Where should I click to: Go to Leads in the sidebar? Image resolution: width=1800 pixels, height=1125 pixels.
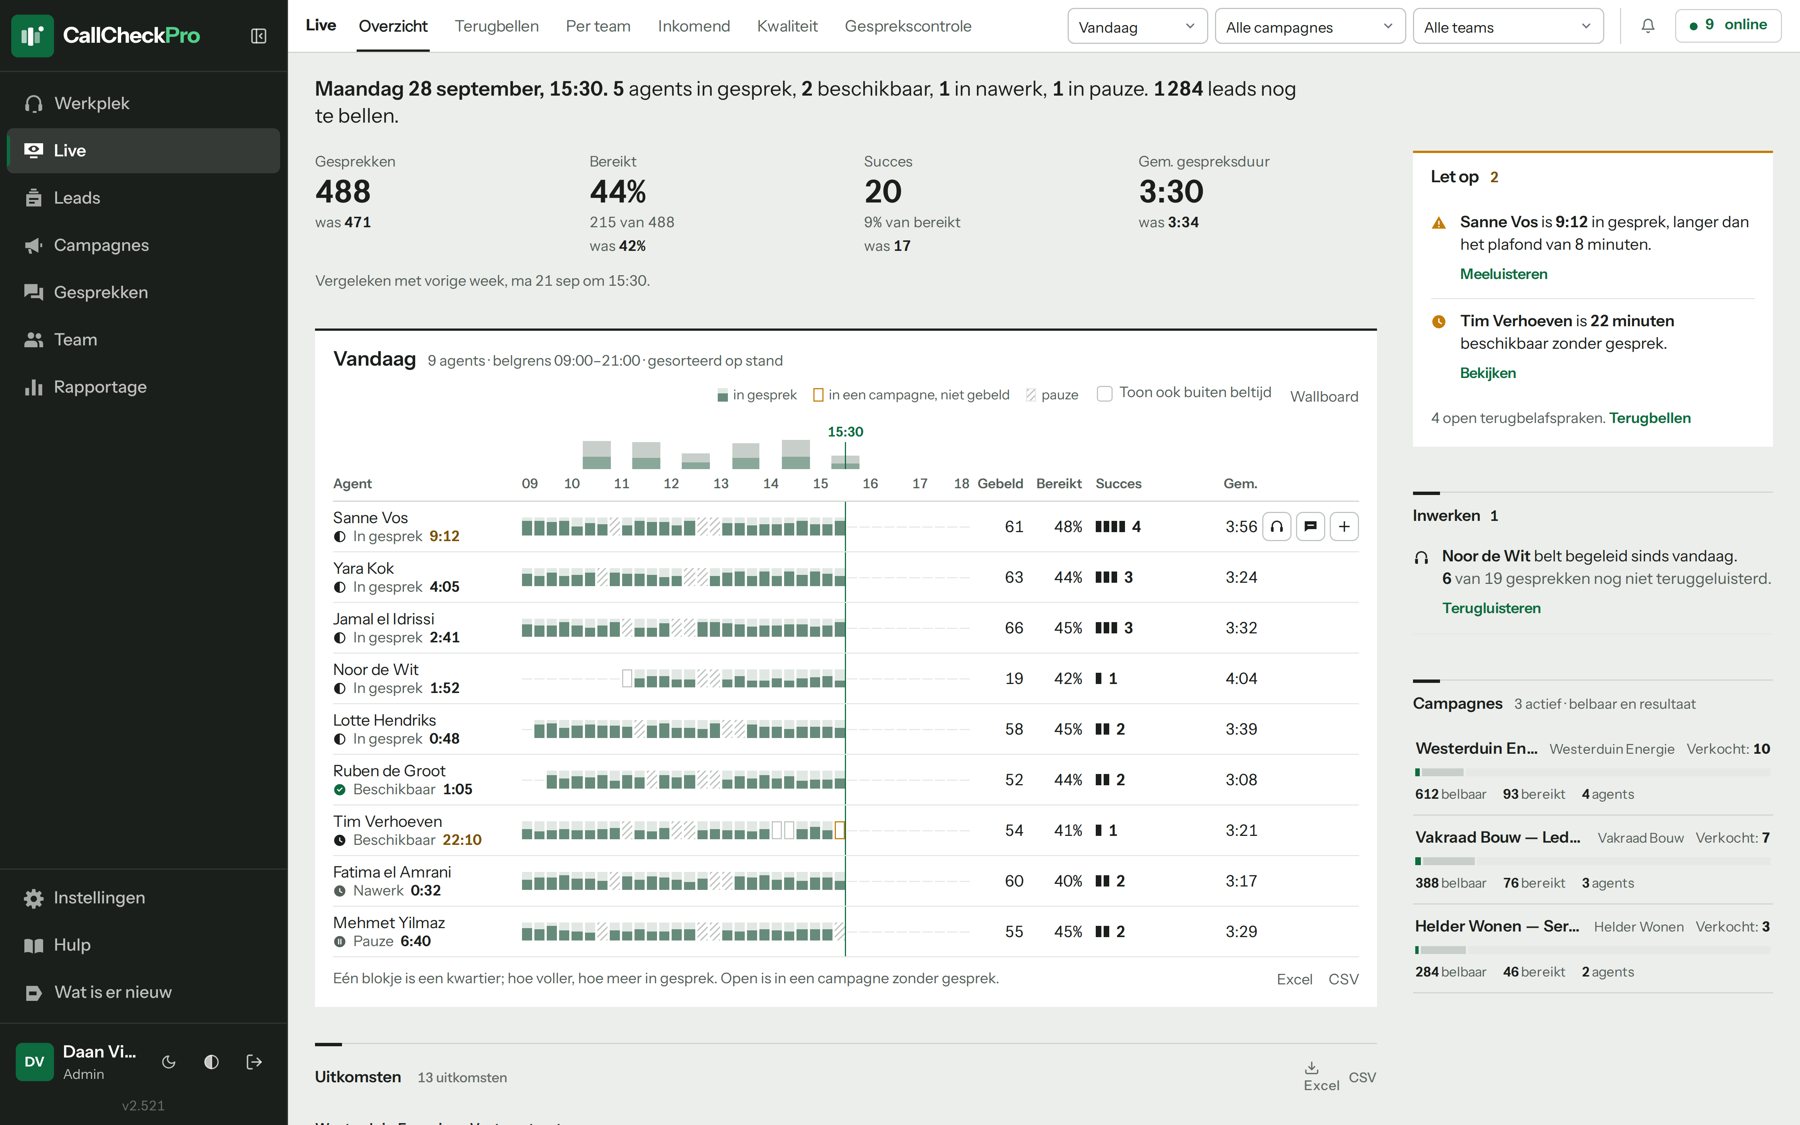[143, 198]
